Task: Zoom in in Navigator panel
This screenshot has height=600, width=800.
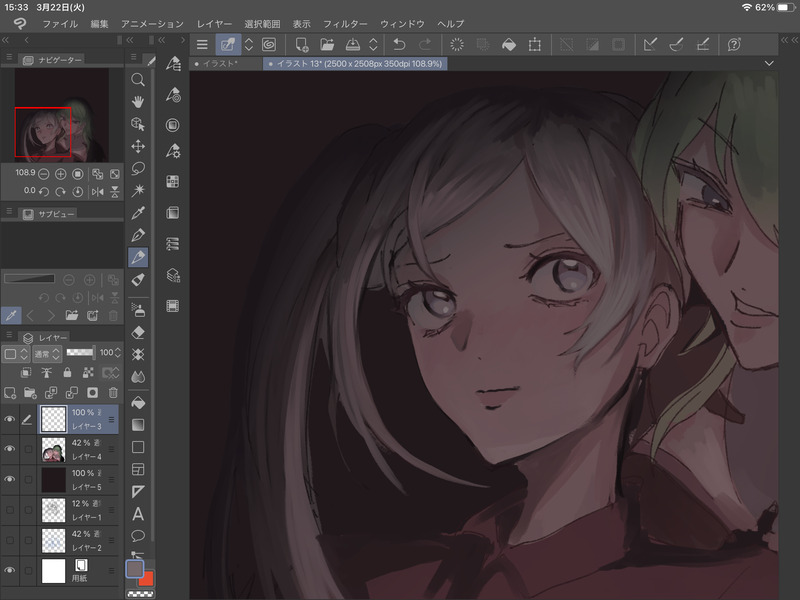Action: (61, 174)
